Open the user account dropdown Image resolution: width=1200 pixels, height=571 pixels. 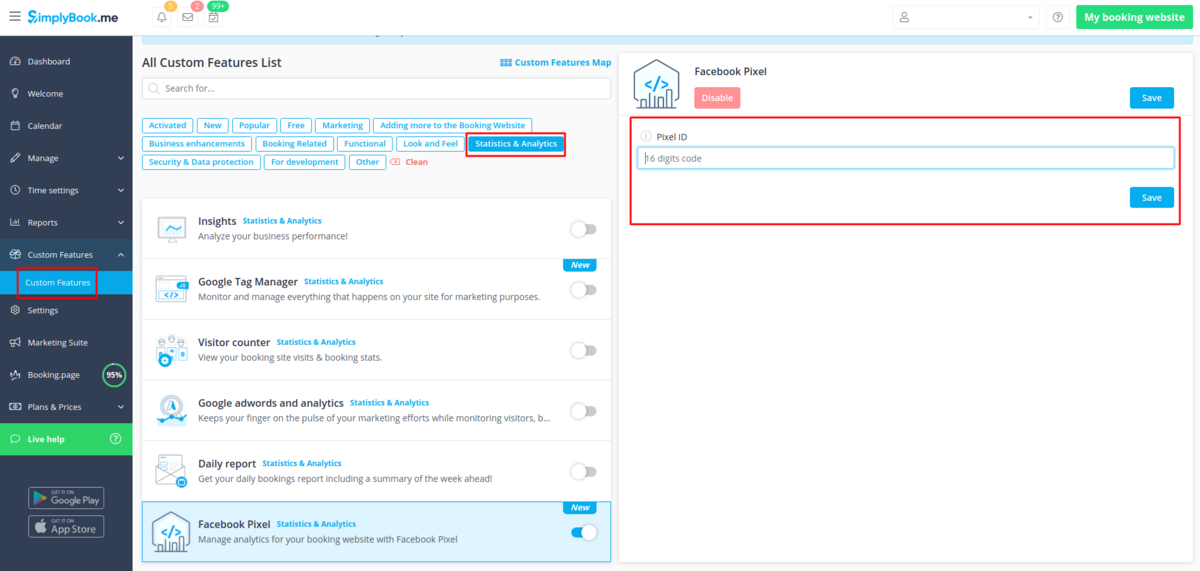965,17
